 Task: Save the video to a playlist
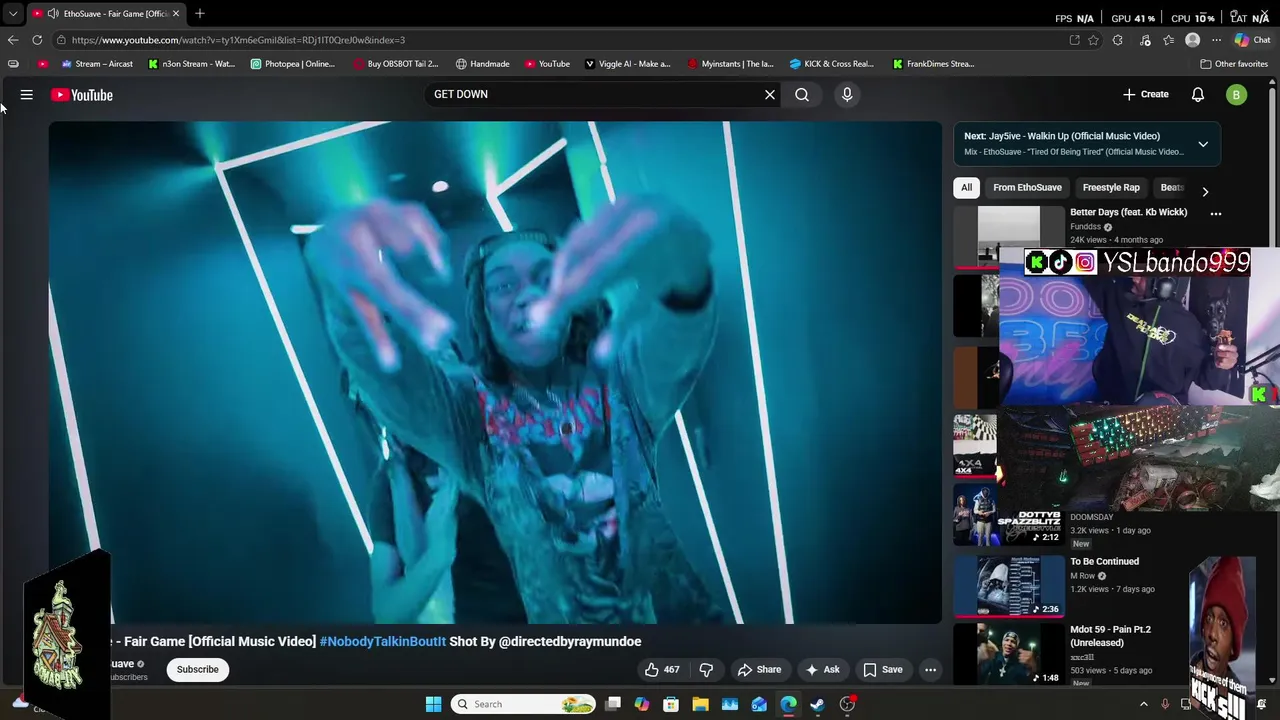tap(882, 670)
